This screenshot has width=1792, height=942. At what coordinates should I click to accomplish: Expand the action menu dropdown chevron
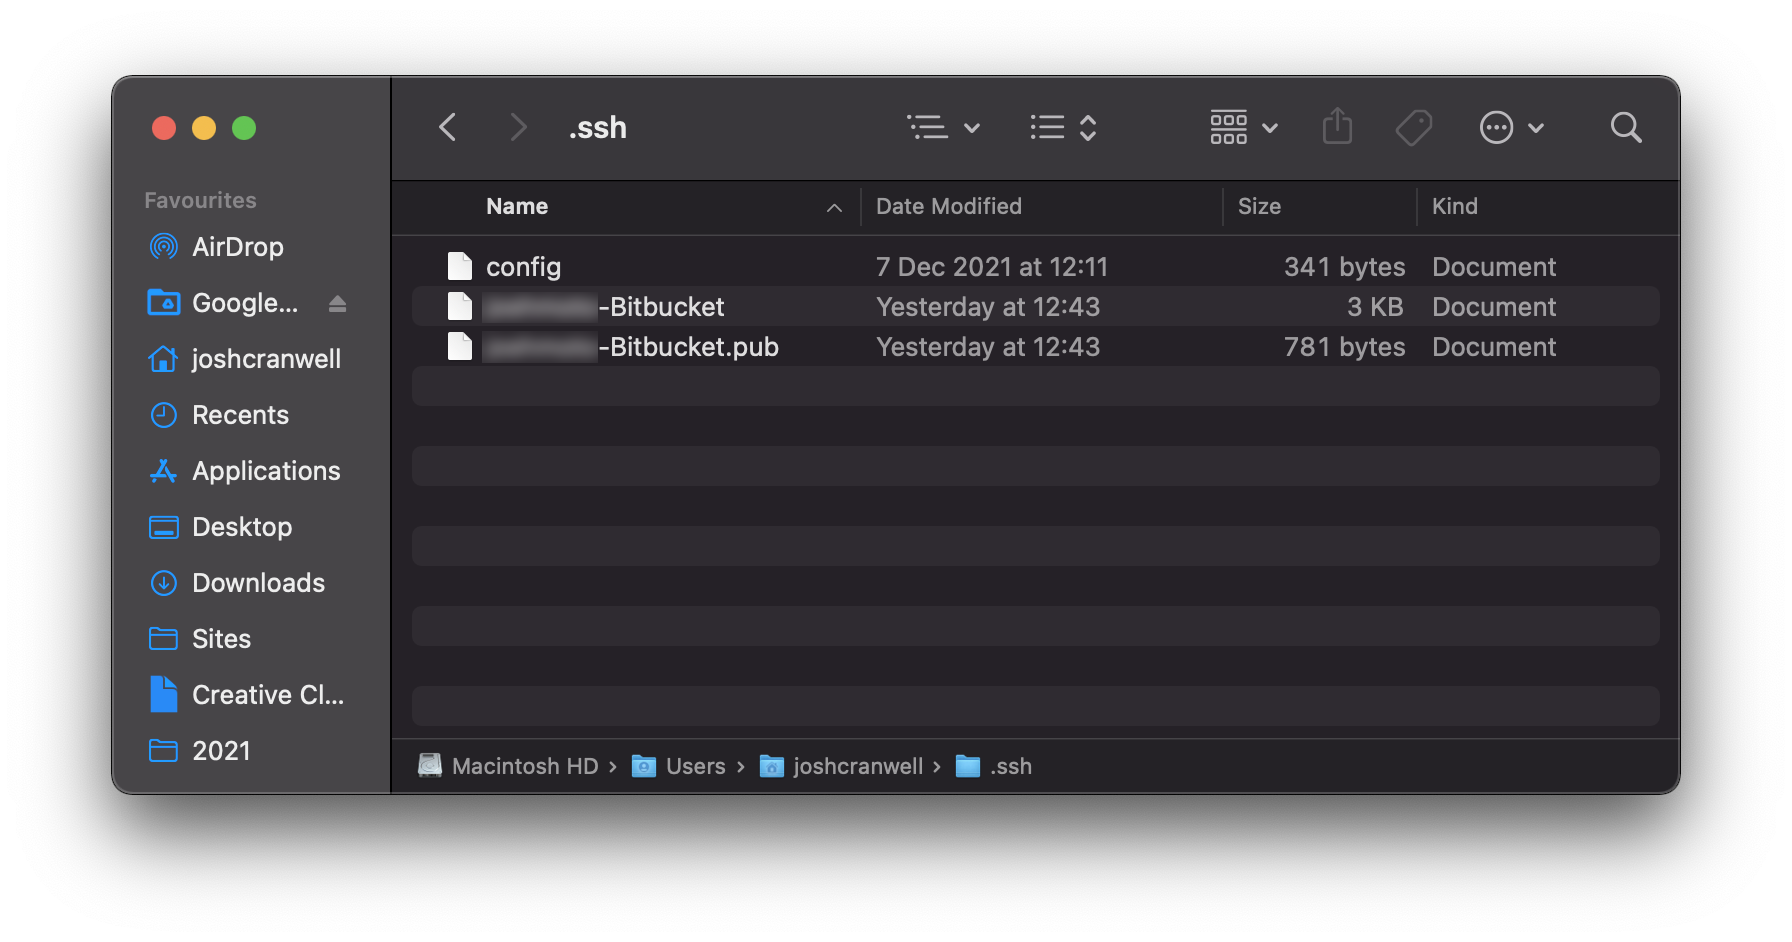(x=1536, y=128)
